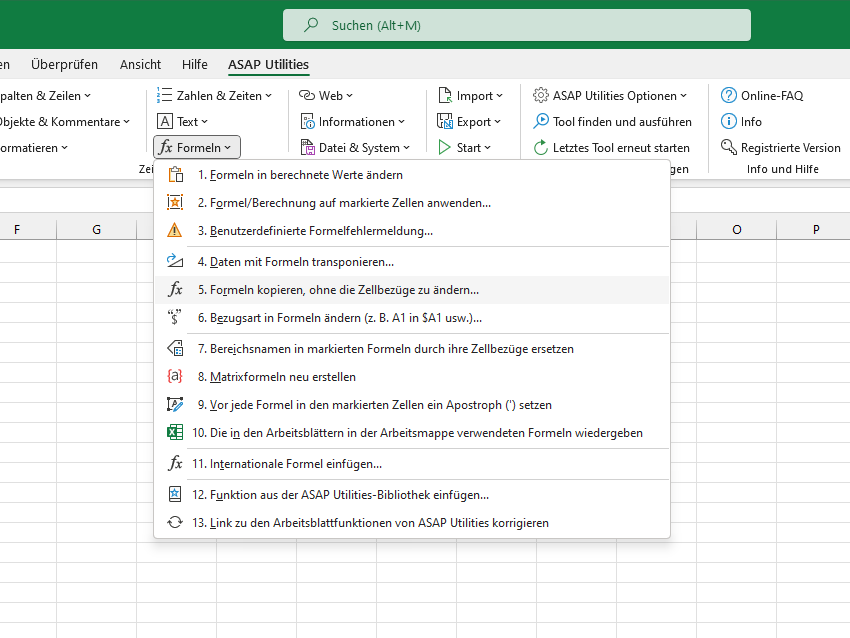Click the tag icon for Bereichsnamen ersetzen

click(x=175, y=348)
